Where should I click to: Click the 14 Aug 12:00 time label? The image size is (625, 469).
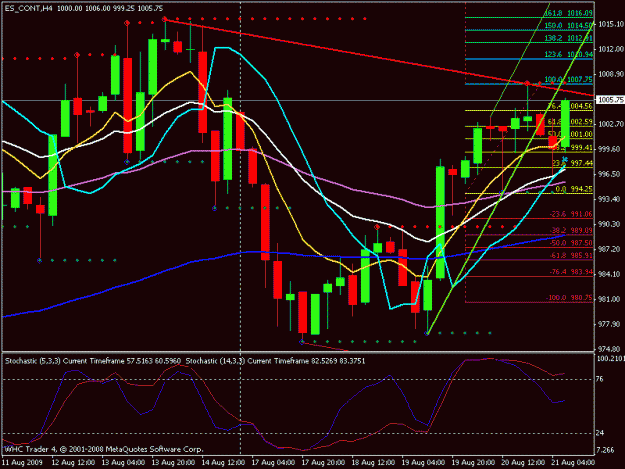pos(223,463)
